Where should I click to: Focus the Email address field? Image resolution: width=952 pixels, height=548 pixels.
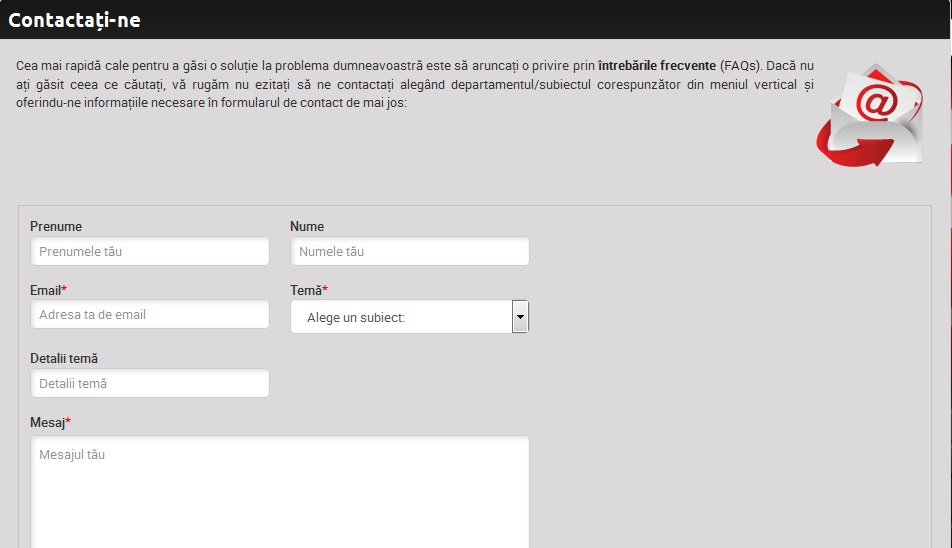point(150,314)
